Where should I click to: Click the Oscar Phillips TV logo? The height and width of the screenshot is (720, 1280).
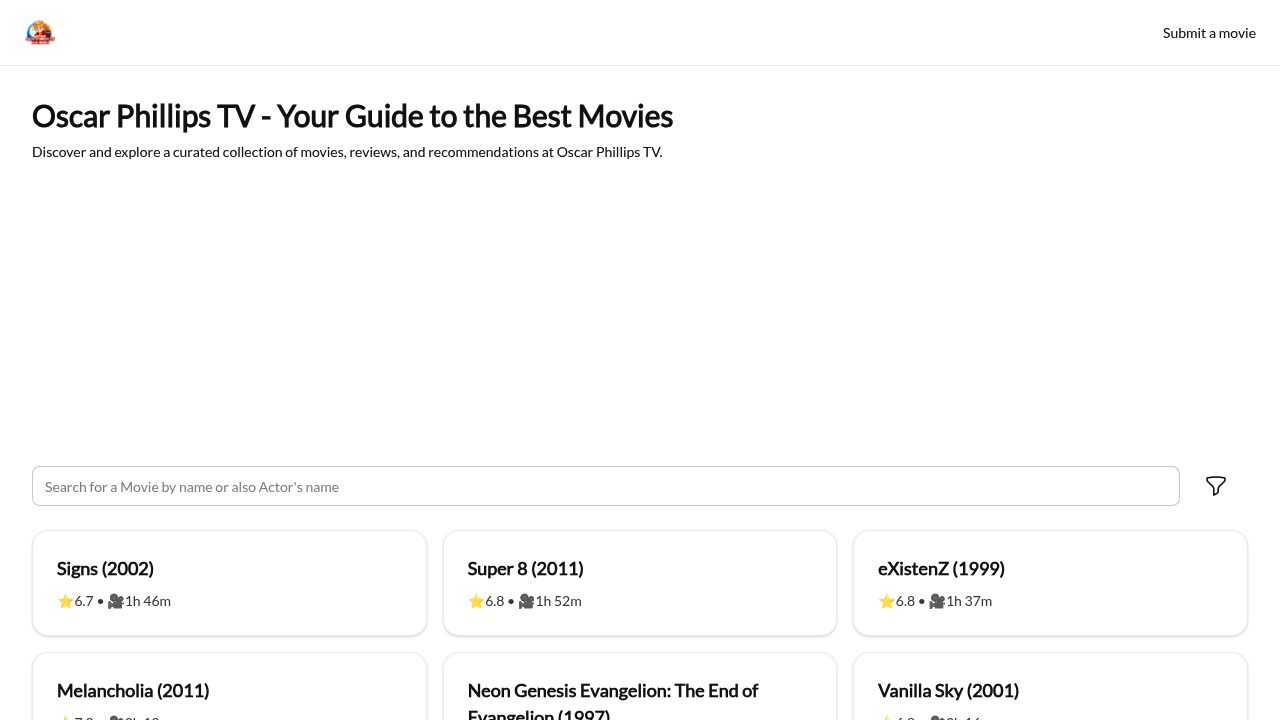(40, 31)
